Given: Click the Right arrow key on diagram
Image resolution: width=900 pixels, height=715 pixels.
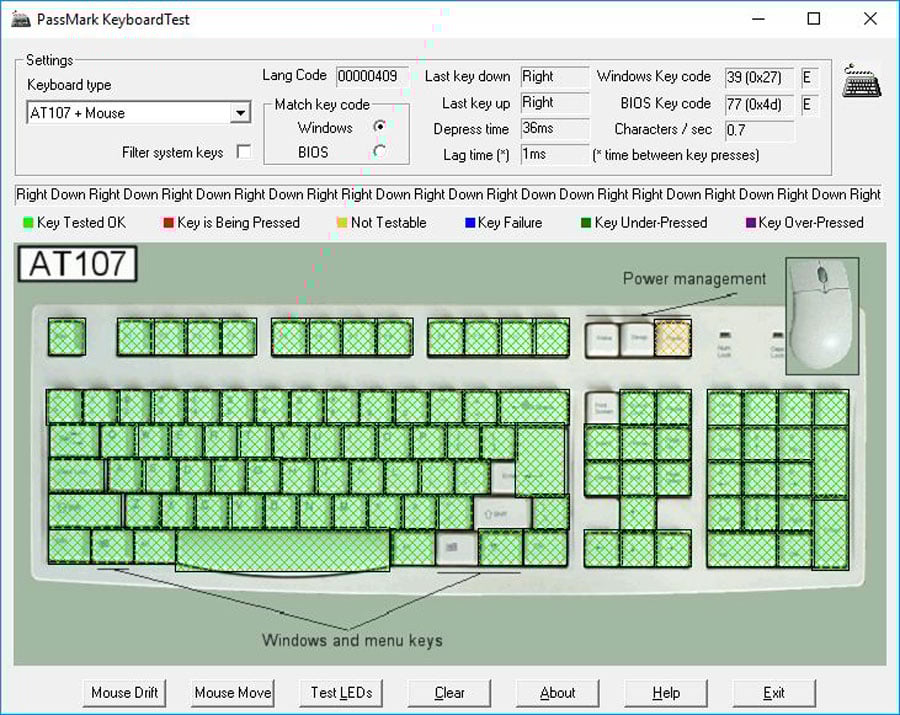Looking at the screenshot, I should [x=673, y=549].
